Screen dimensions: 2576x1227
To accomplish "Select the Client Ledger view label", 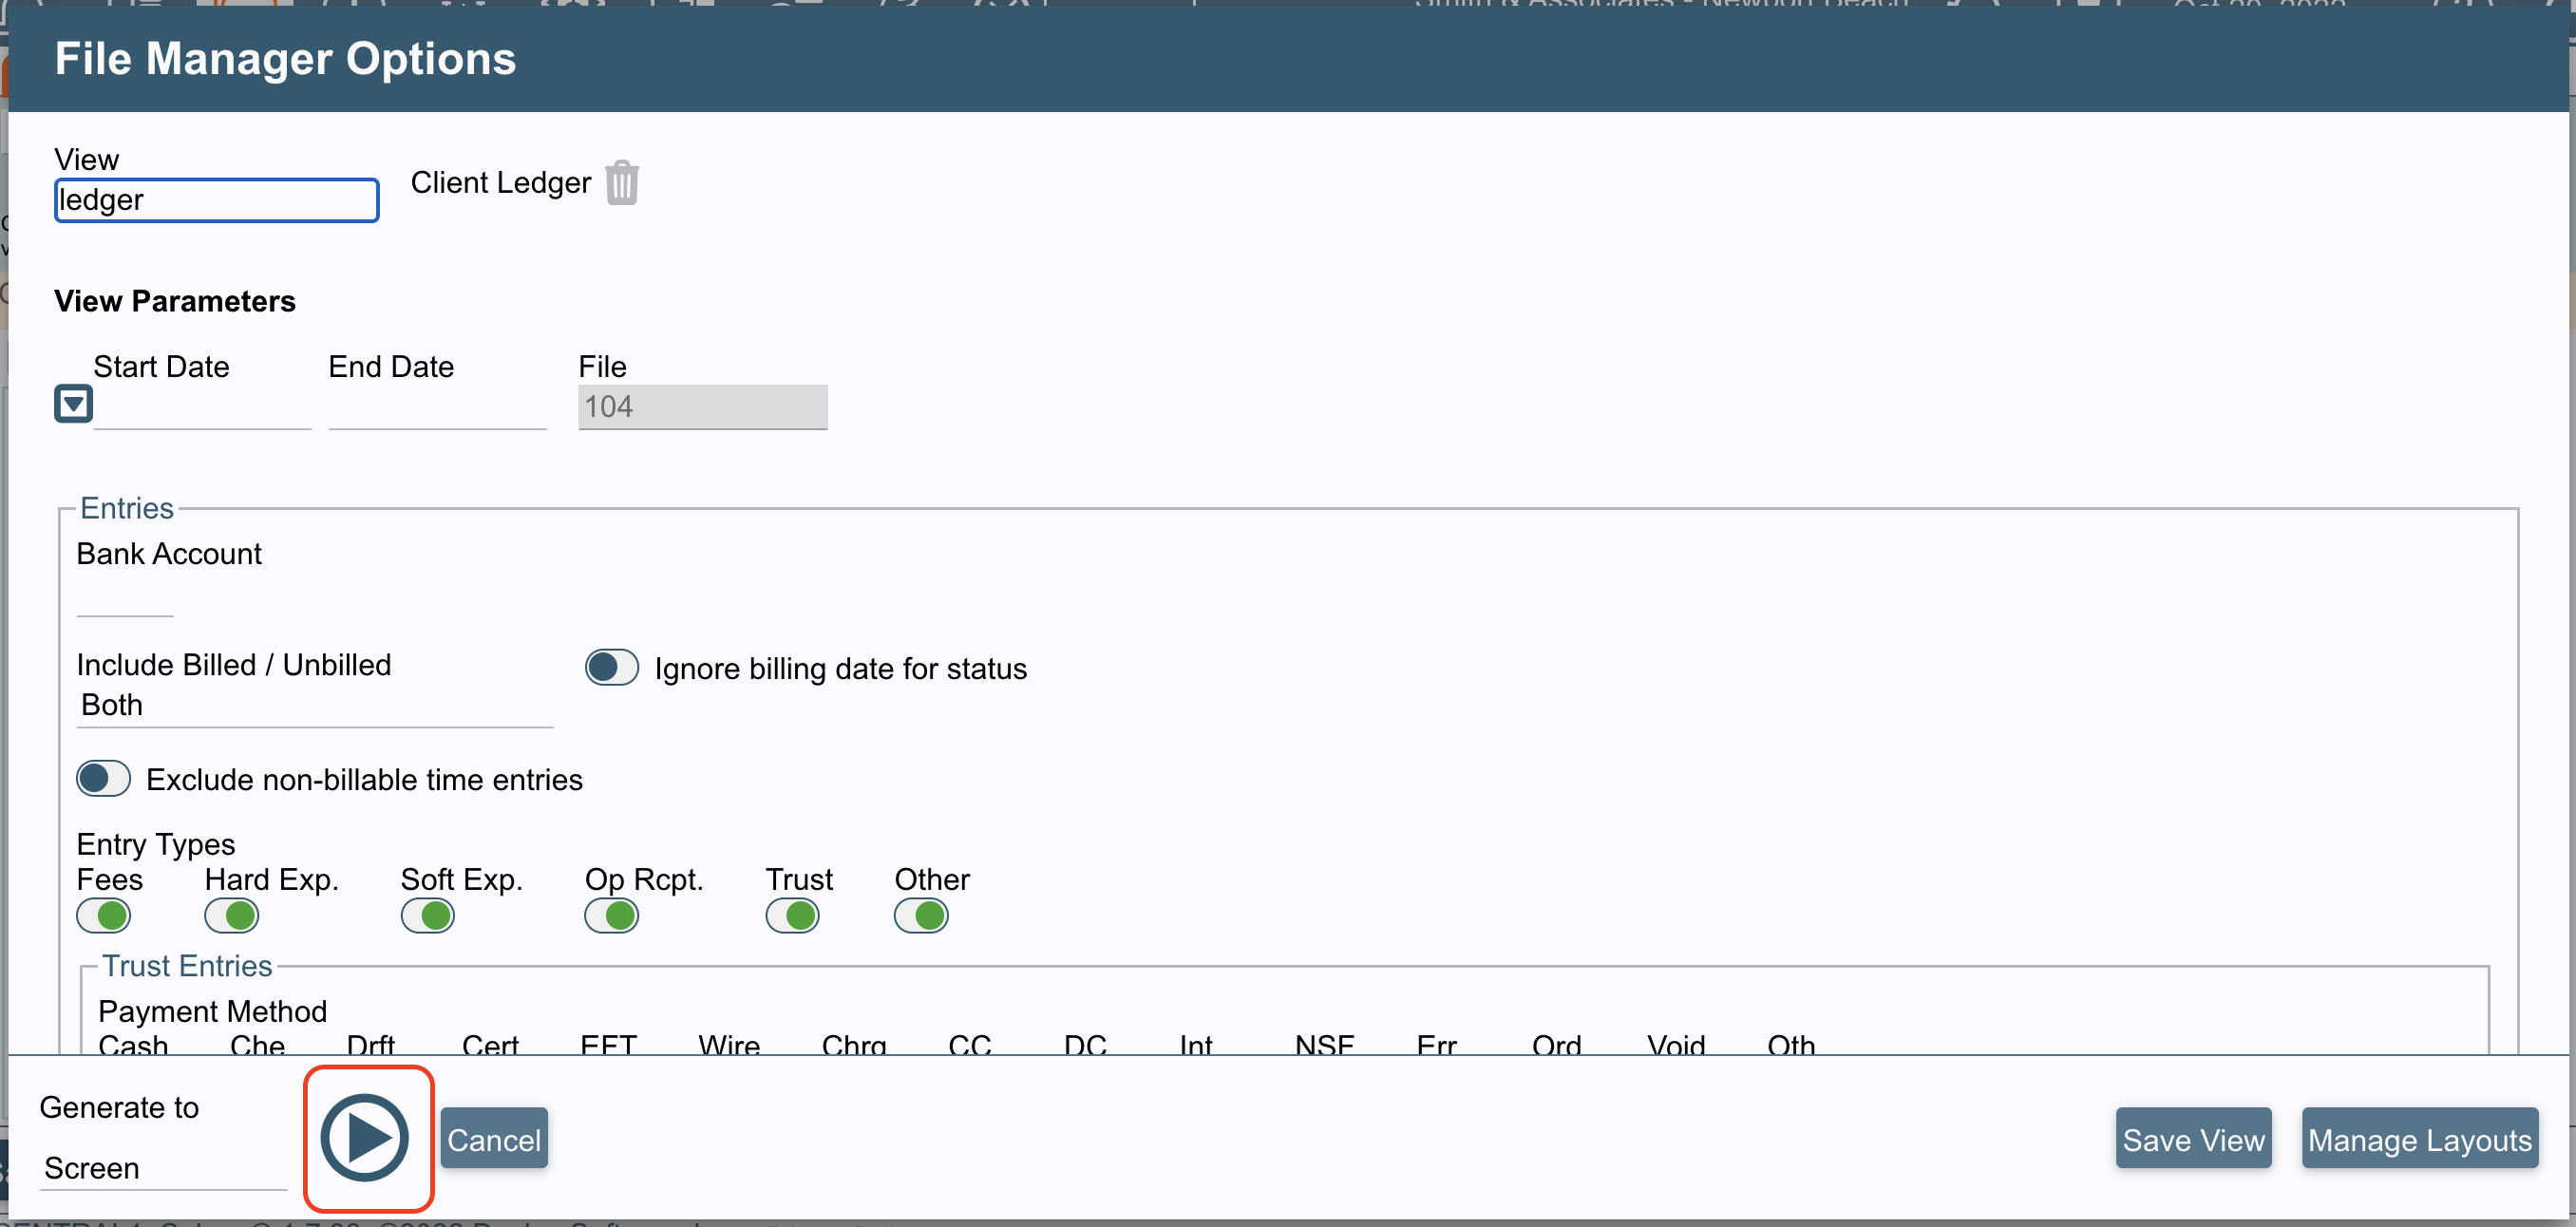I will tap(500, 183).
